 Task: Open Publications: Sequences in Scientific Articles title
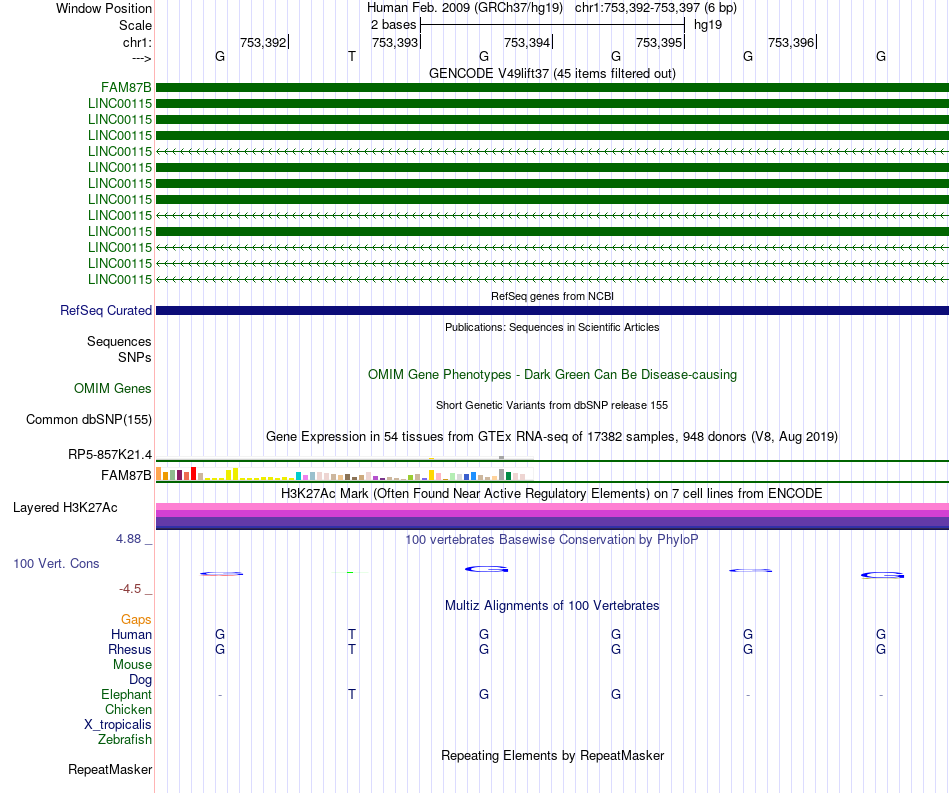pos(552,327)
